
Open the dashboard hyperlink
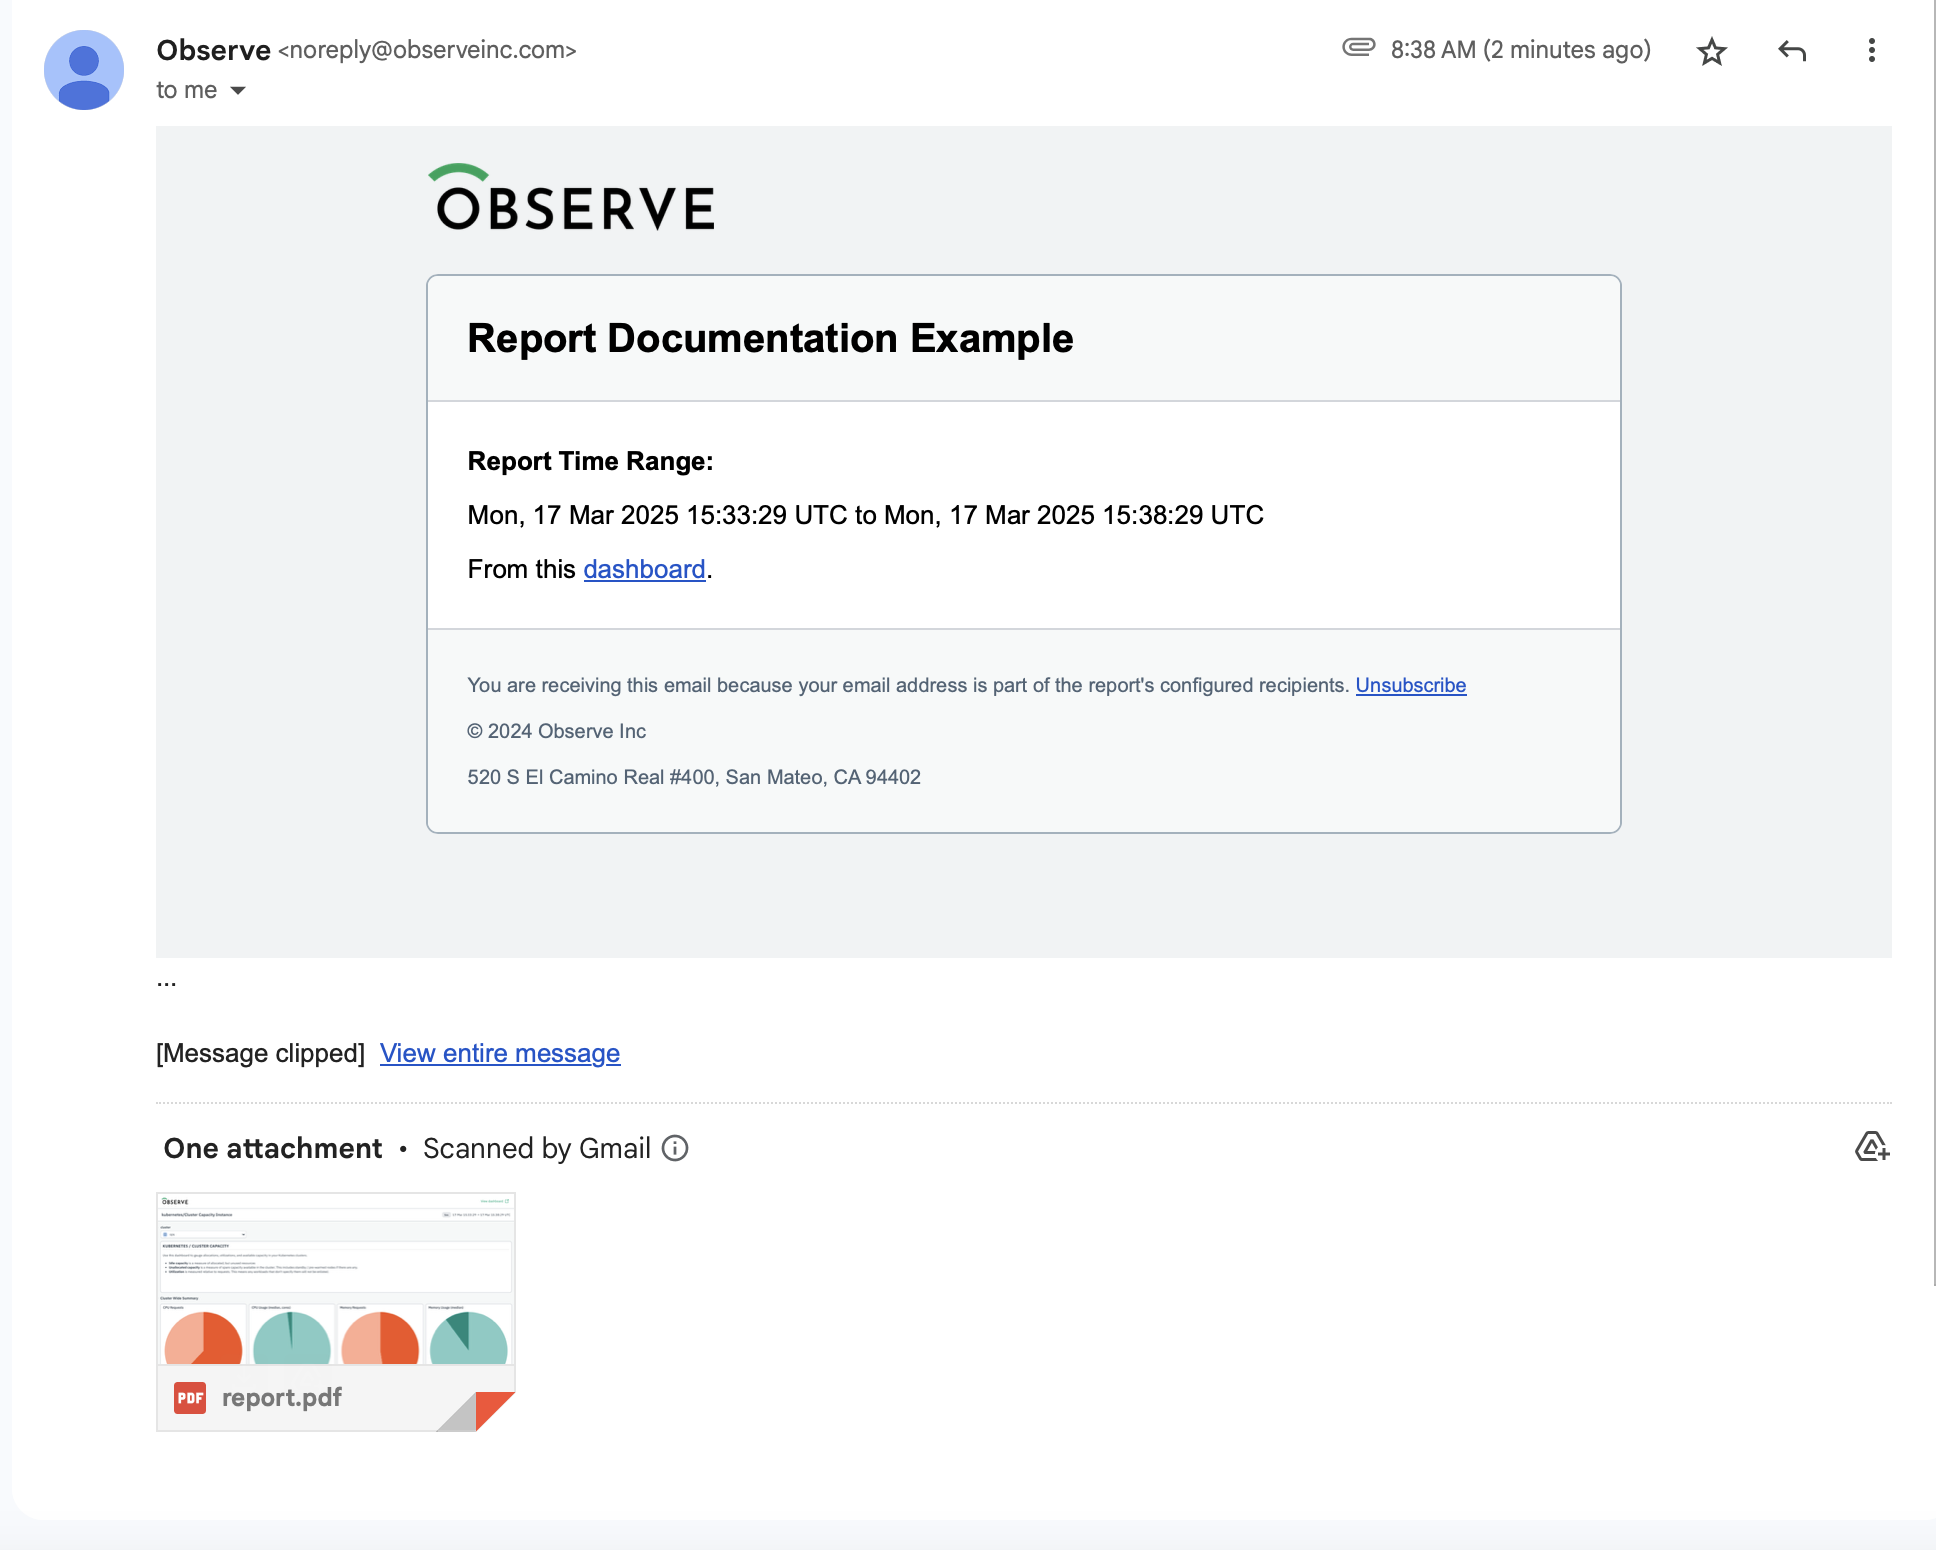point(644,569)
